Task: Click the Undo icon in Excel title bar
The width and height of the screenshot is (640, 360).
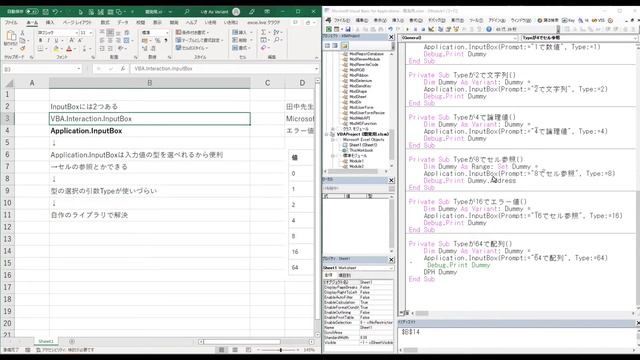Action: pos(55,11)
